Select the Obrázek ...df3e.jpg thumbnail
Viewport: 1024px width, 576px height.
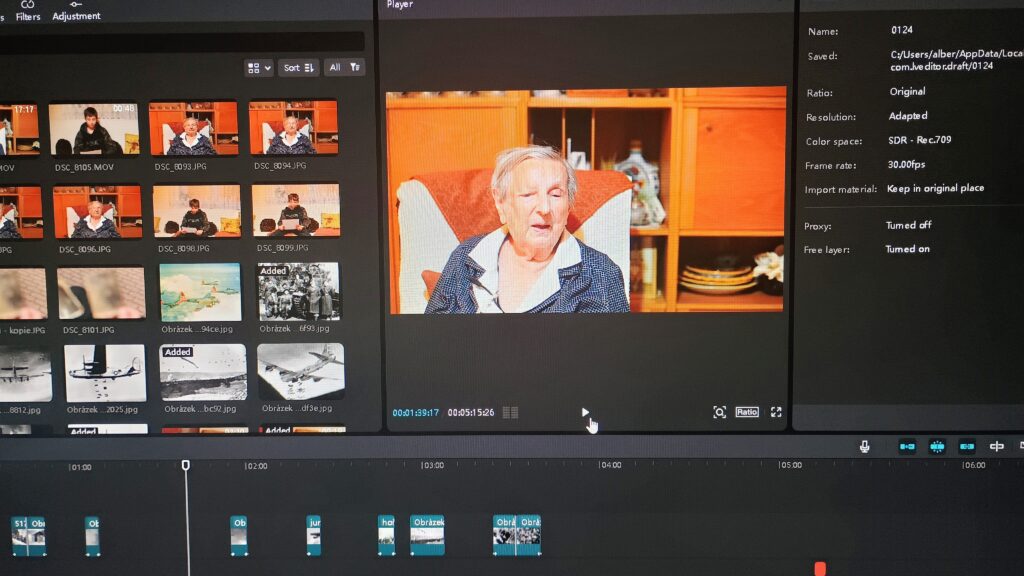pyautogui.click(x=300, y=372)
